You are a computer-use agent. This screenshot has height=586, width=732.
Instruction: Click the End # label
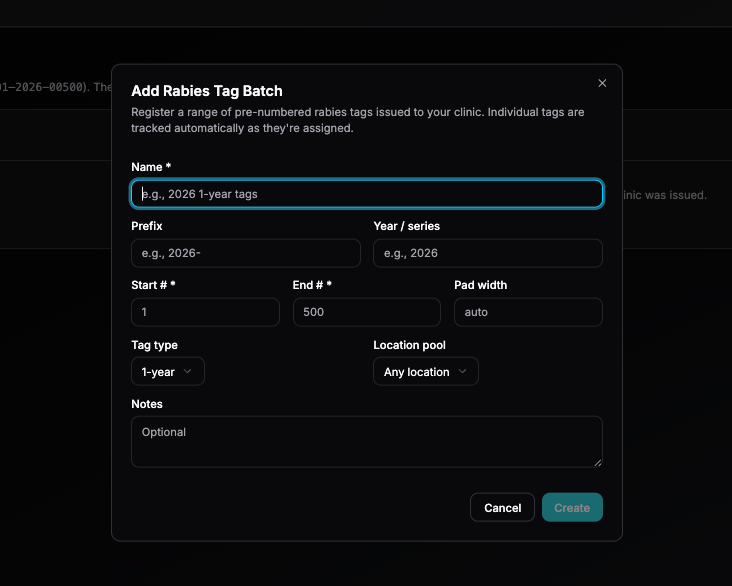click(x=312, y=285)
